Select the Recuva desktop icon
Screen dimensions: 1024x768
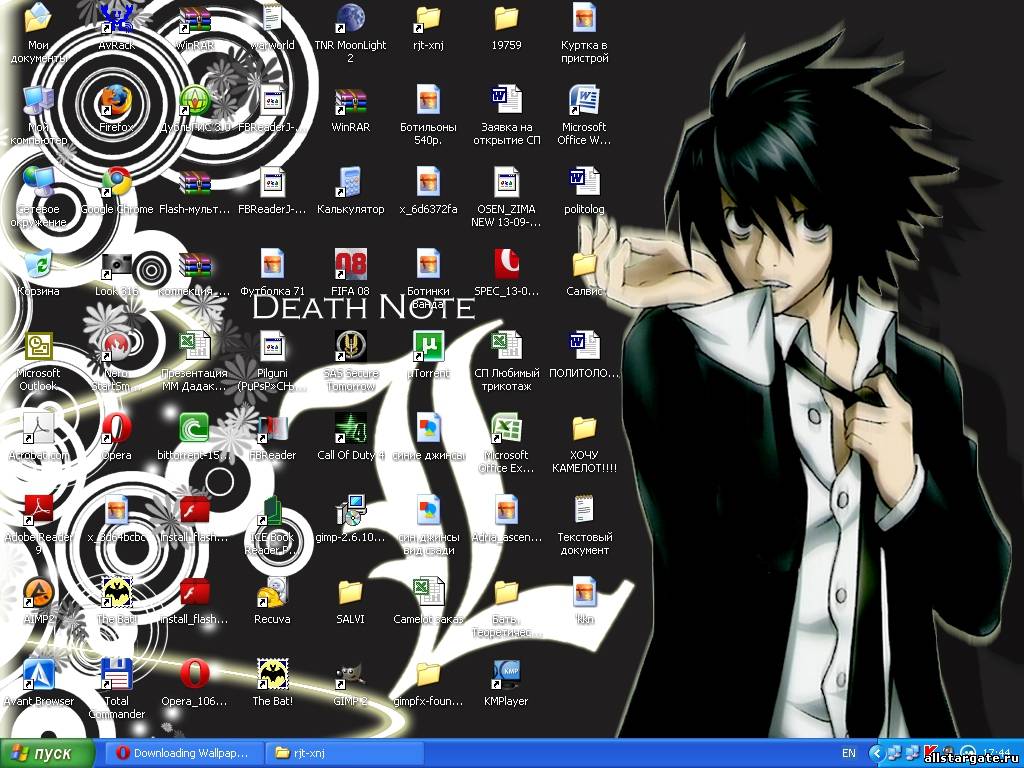[x=272, y=592]
